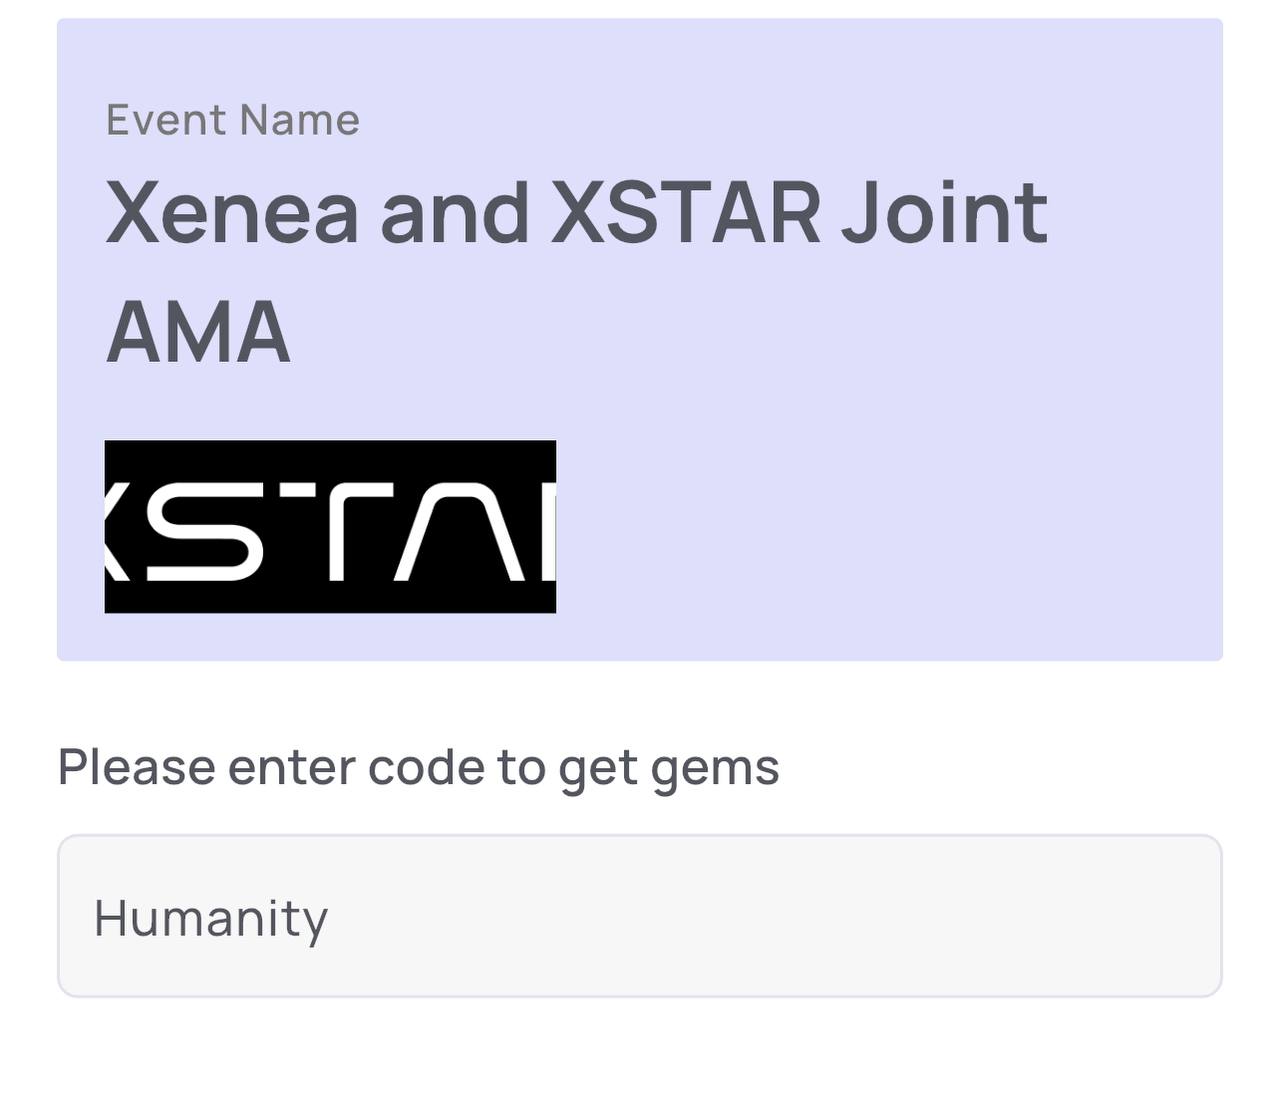Click the word "Name" in the Event Name label
Image resolution: width=1280 pixels, height=1103 pixels.
click(x=300, y=120)
